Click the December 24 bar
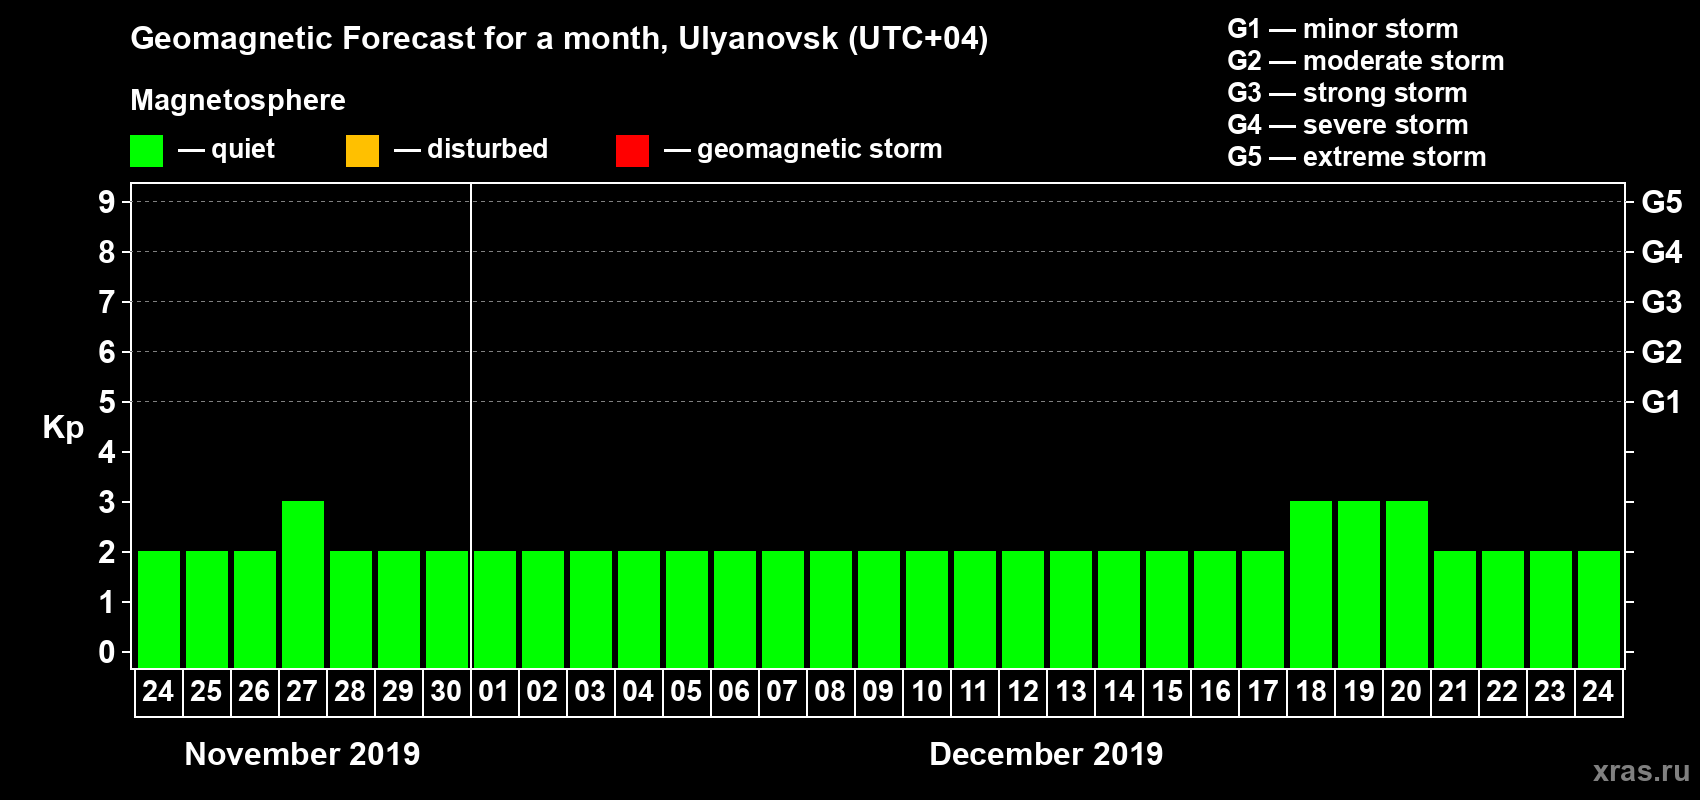 click(x=1599, y=609)
